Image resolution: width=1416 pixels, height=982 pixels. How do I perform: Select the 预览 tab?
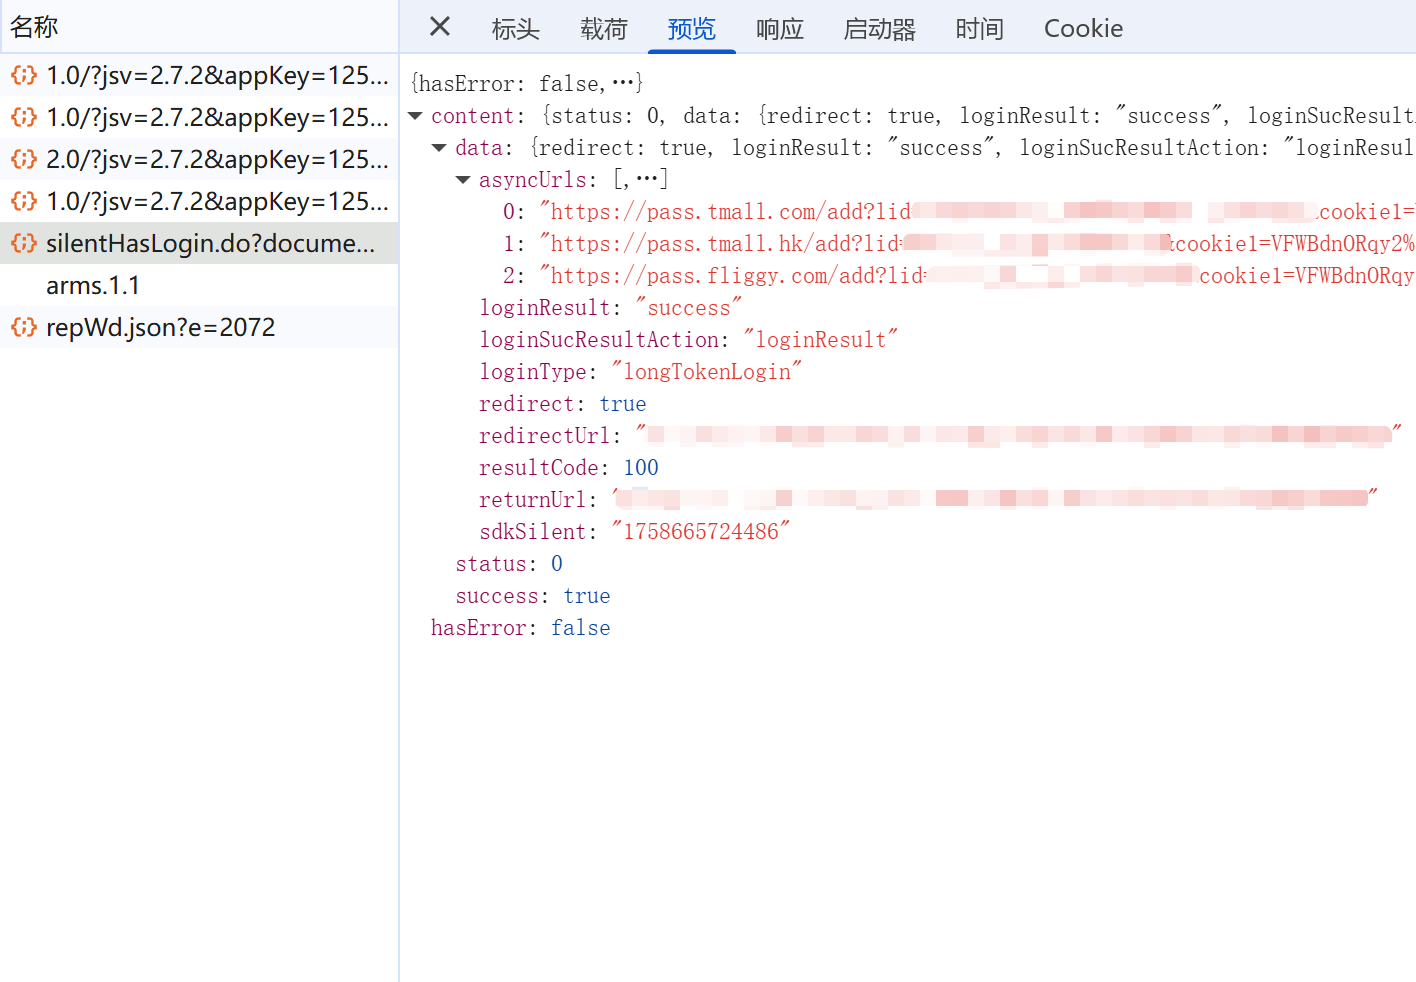coord(691,29)
